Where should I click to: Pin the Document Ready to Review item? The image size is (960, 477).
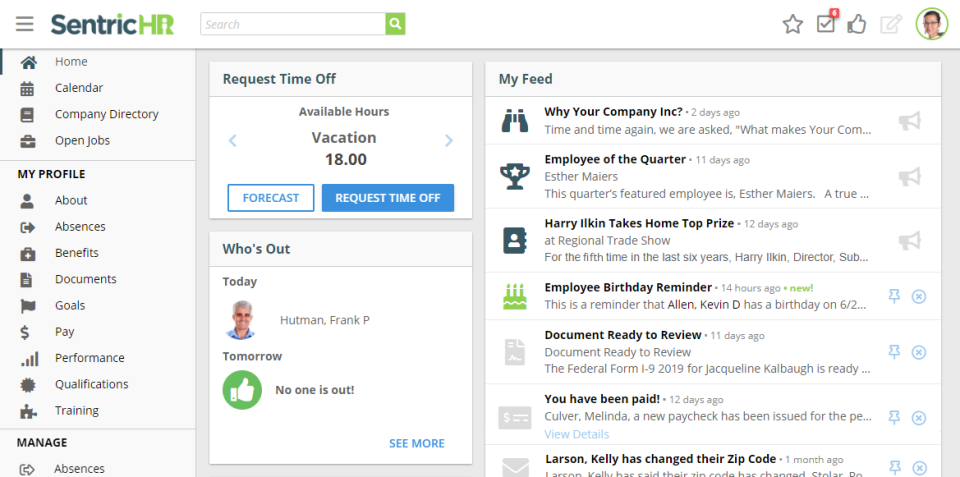click(895, 352)
